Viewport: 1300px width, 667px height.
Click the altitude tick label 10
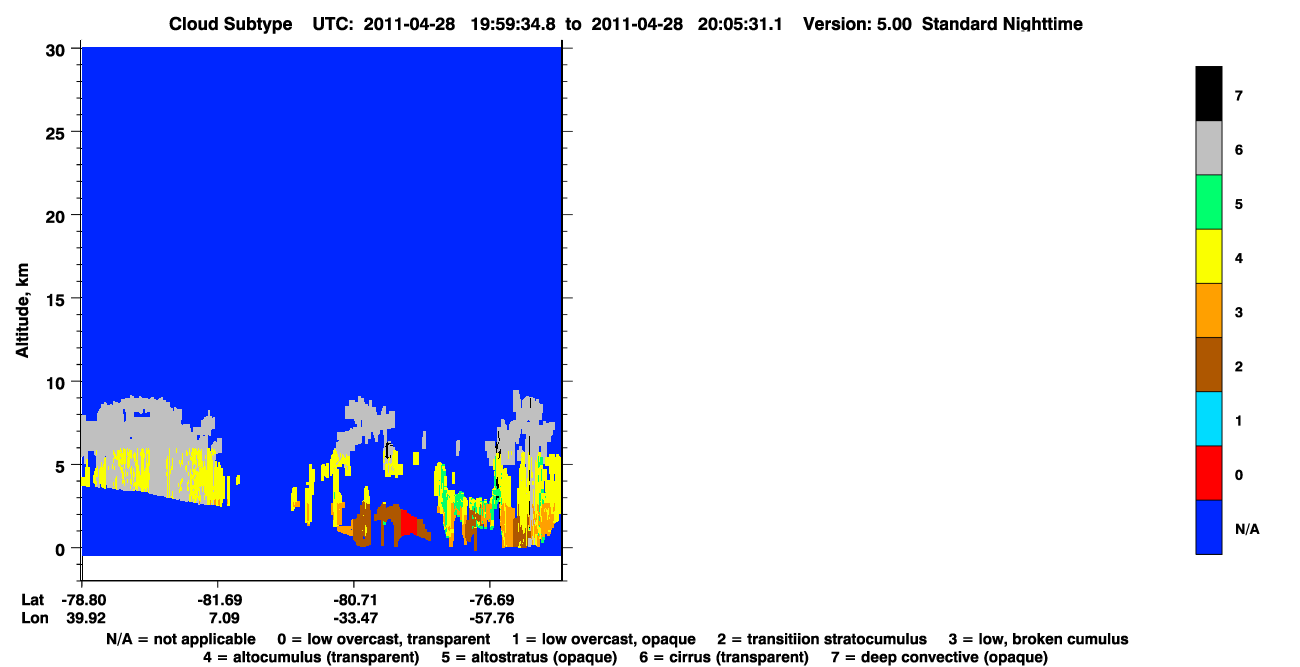(x=58, y=382)
